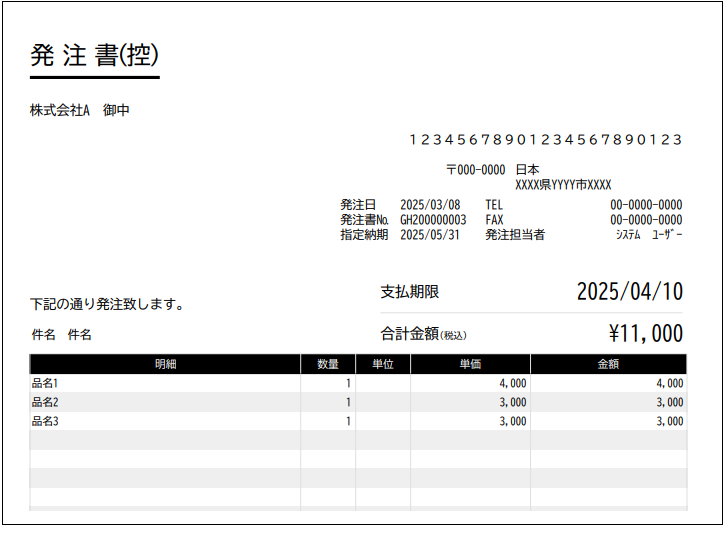Click the 発注書(控) document title
725x542 pixels.
click(94, 55)
